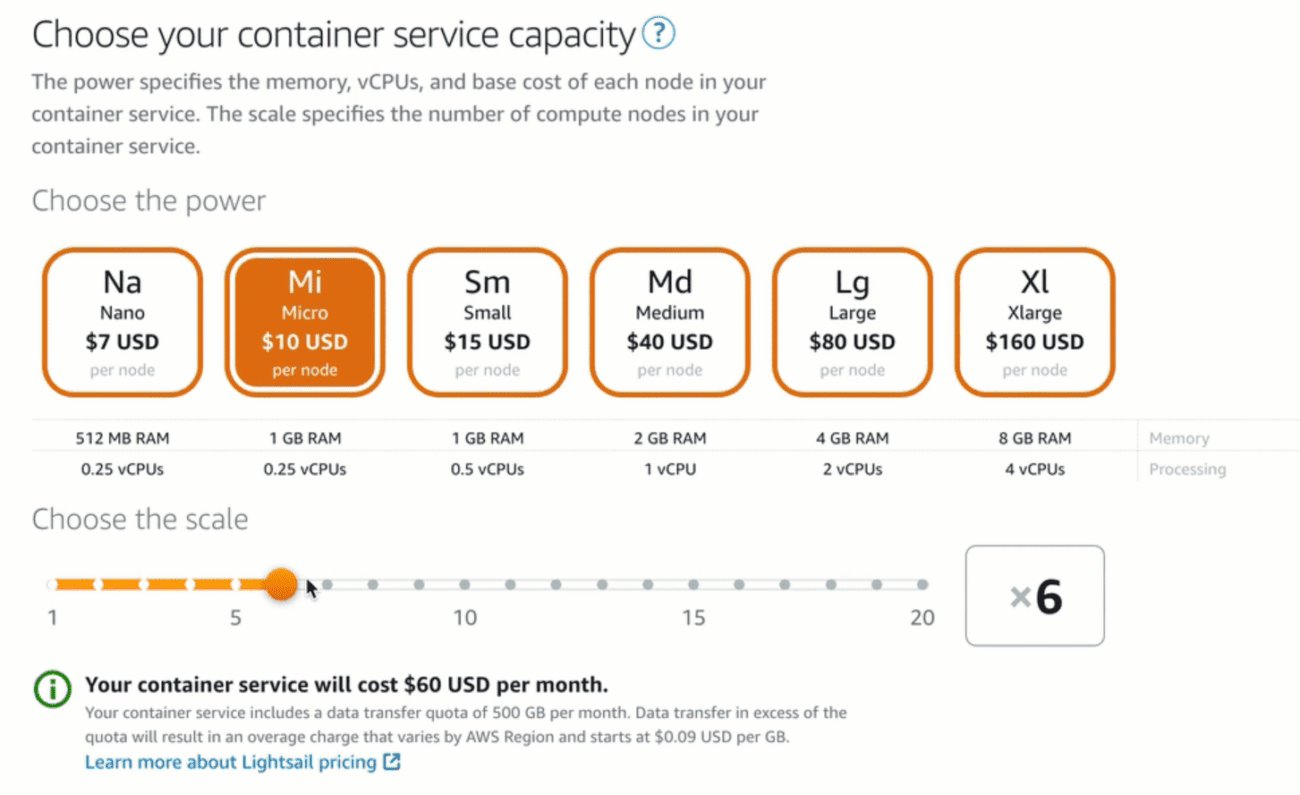
Task: Click the Choose the scale heading
Action: [140, 519]
